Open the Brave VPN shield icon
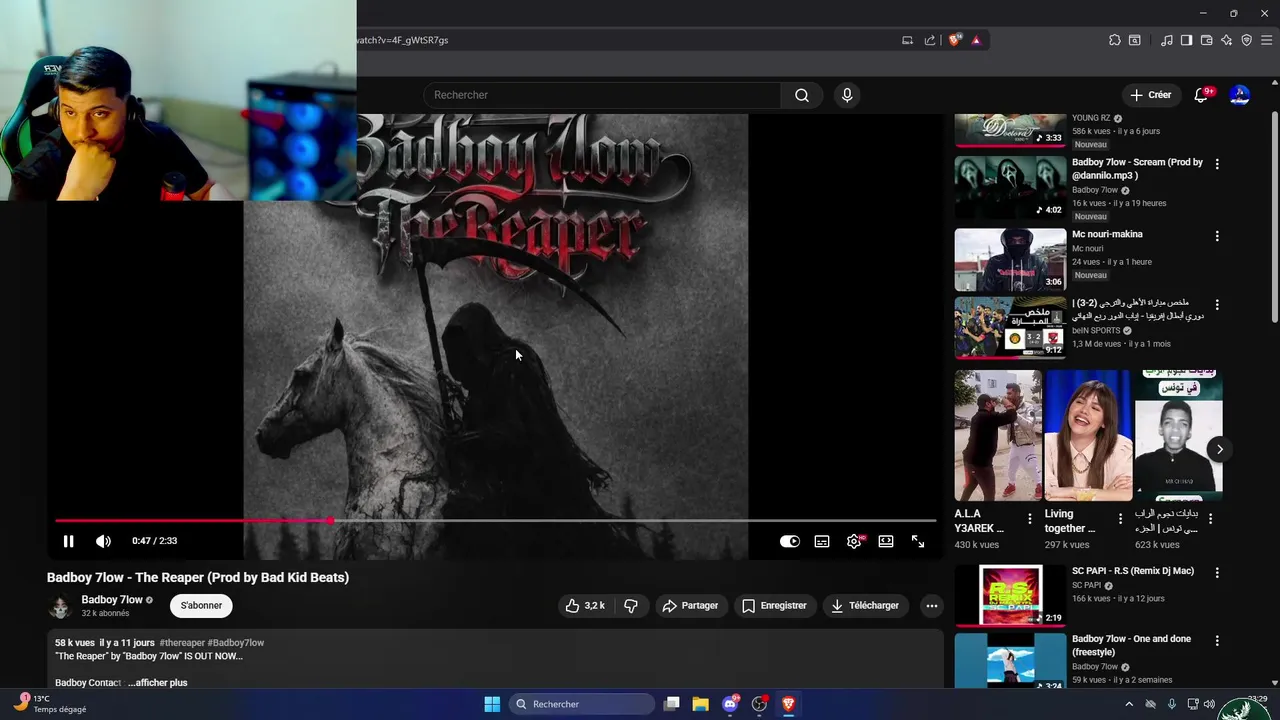This screenshot has height=720, width=1280. click(x=1246, y=40)
